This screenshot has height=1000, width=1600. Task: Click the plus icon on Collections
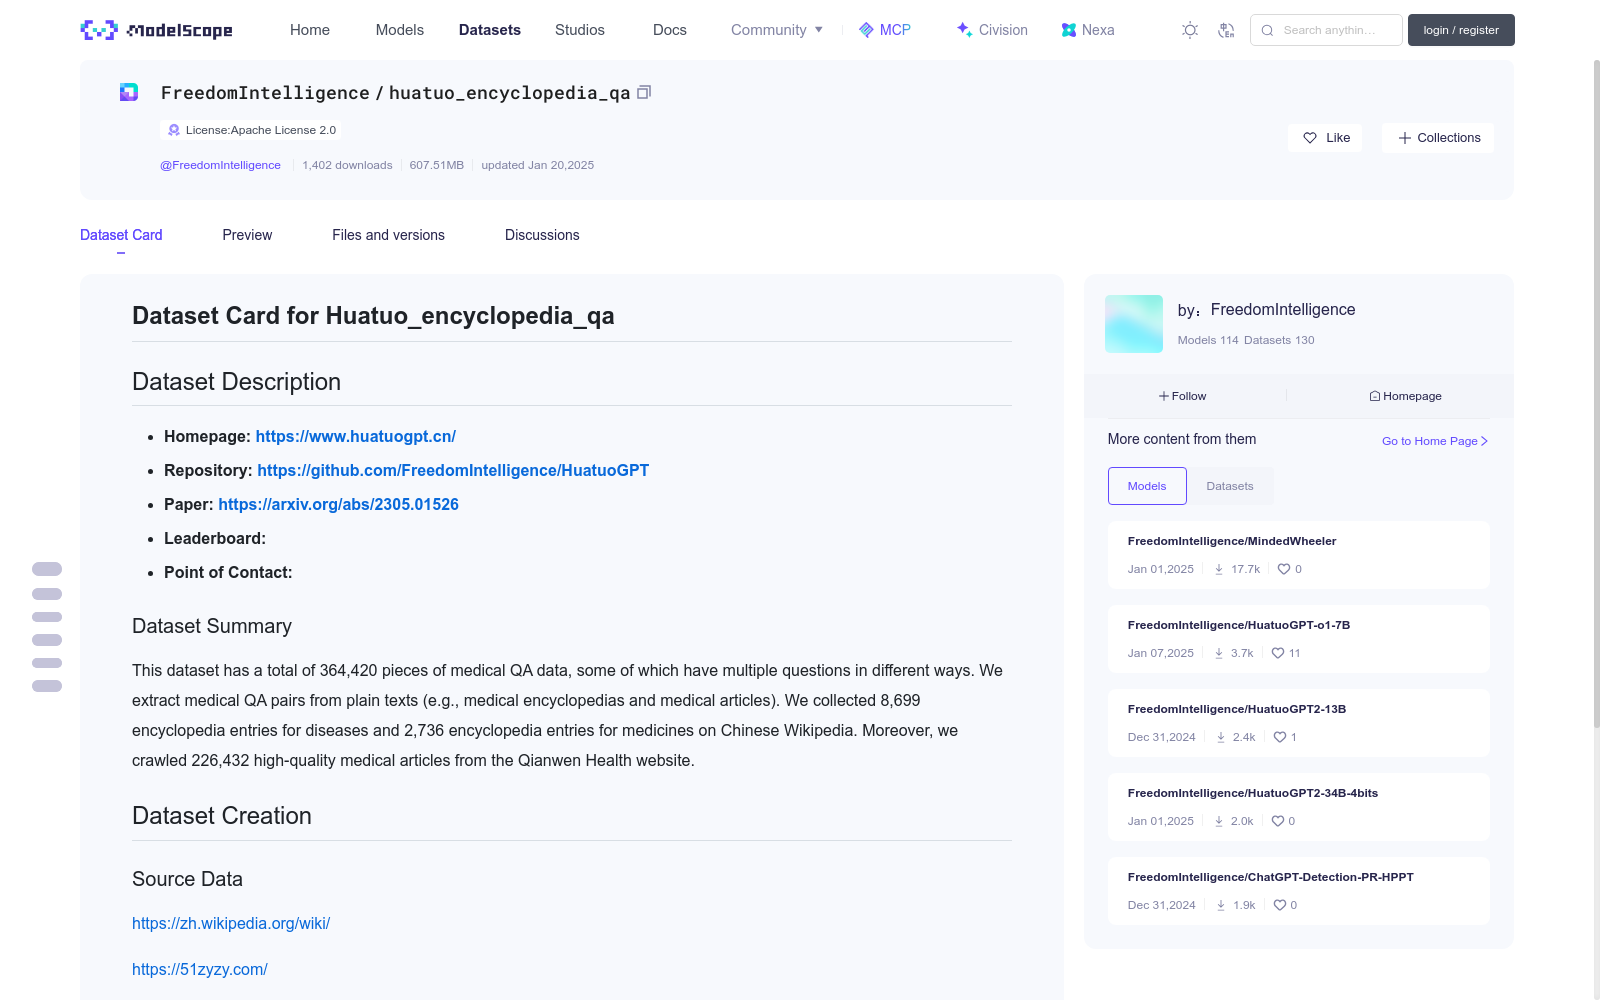(1405, 138)
